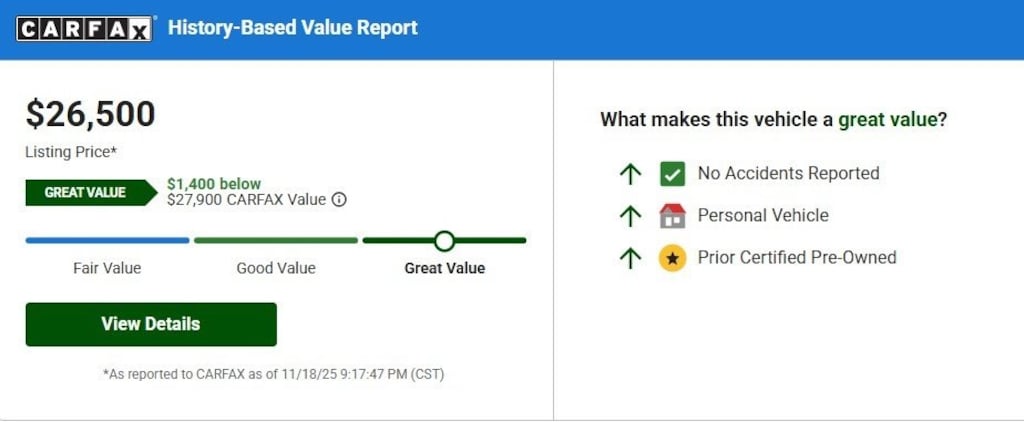Select the Great Value label
Viewport: 1024px width, 422px height.
point(444,268)
